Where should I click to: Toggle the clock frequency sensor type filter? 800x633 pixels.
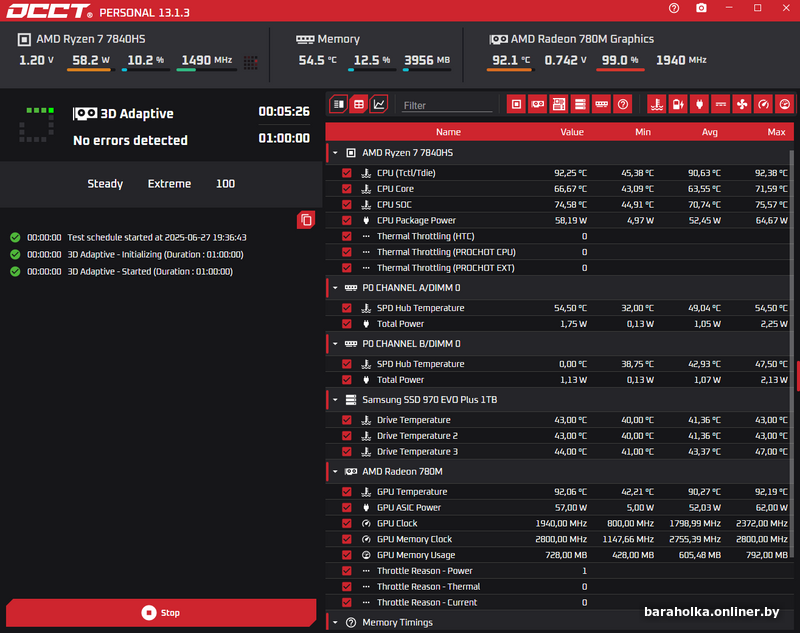click(x=763, y=104)
